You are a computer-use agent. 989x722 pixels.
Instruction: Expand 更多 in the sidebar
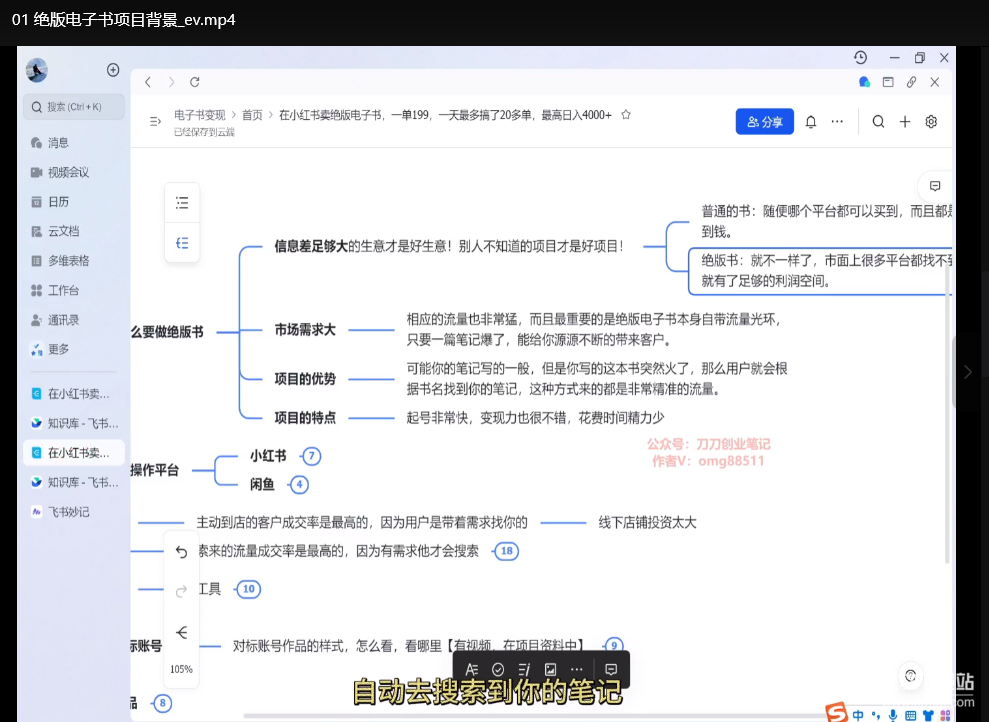coord(50,349)
